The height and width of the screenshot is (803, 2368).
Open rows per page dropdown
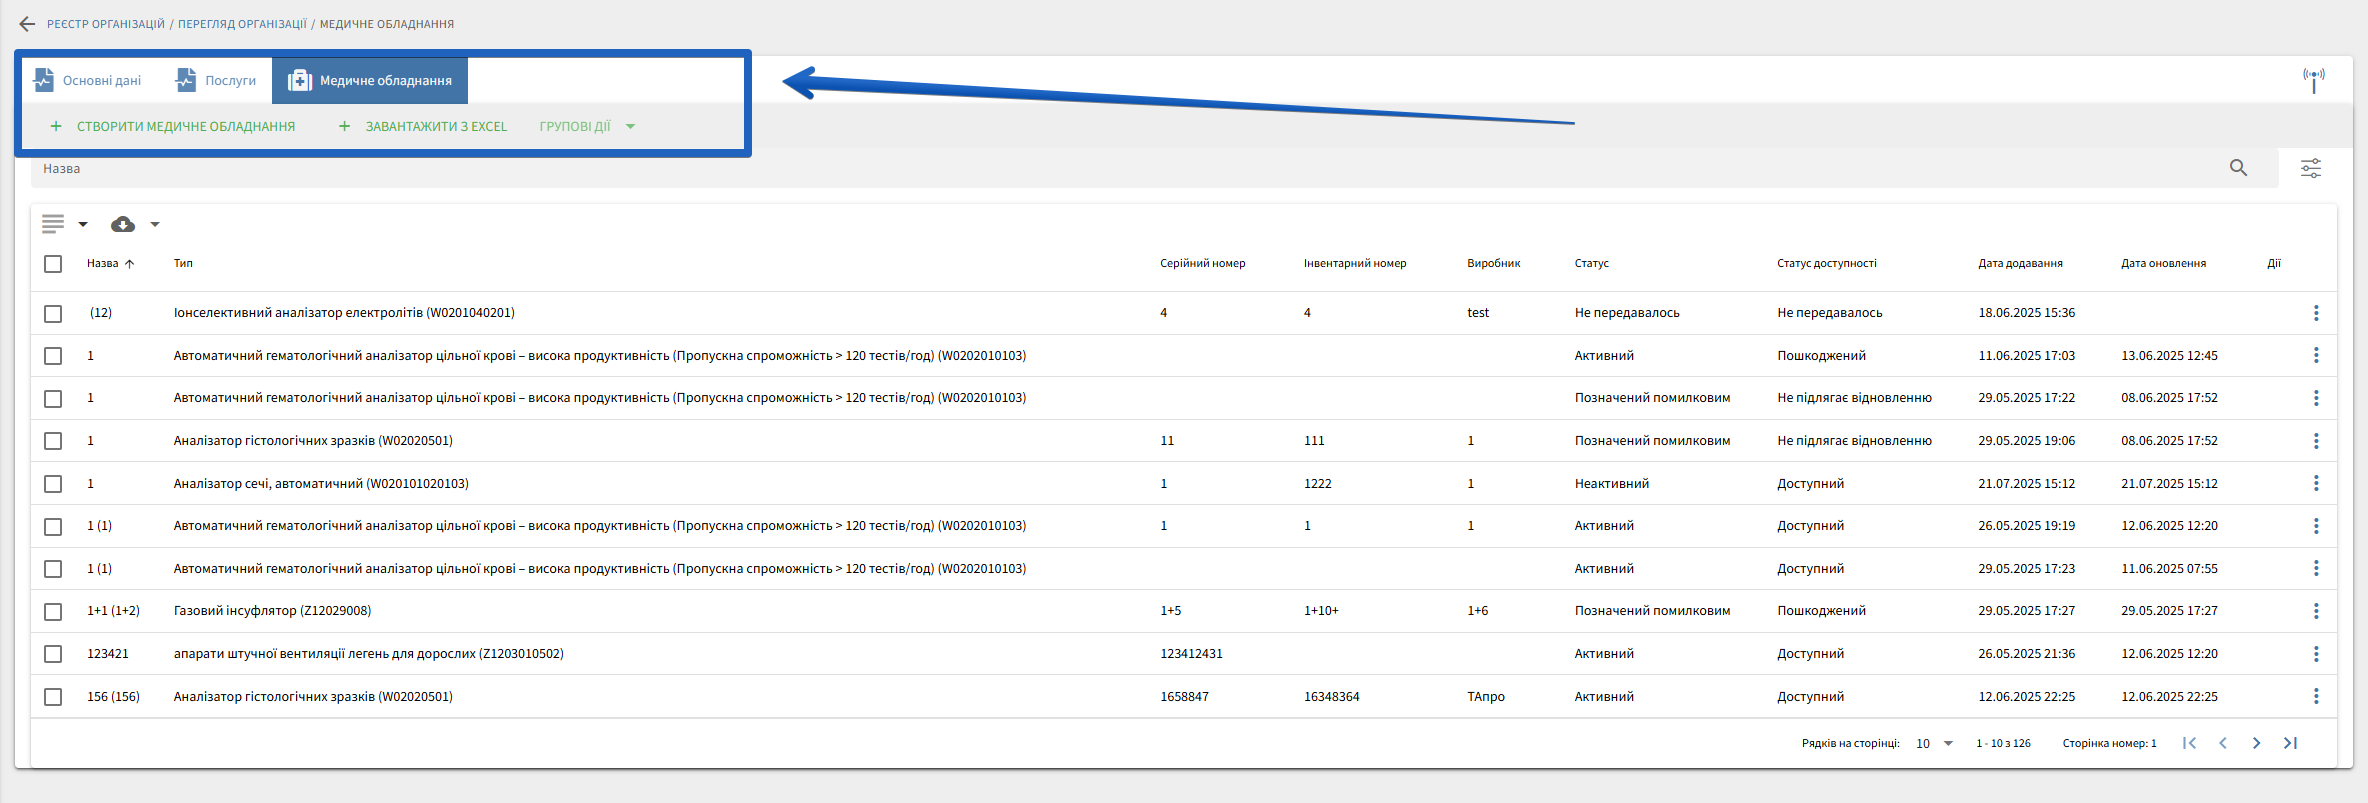click(1934, 743)
